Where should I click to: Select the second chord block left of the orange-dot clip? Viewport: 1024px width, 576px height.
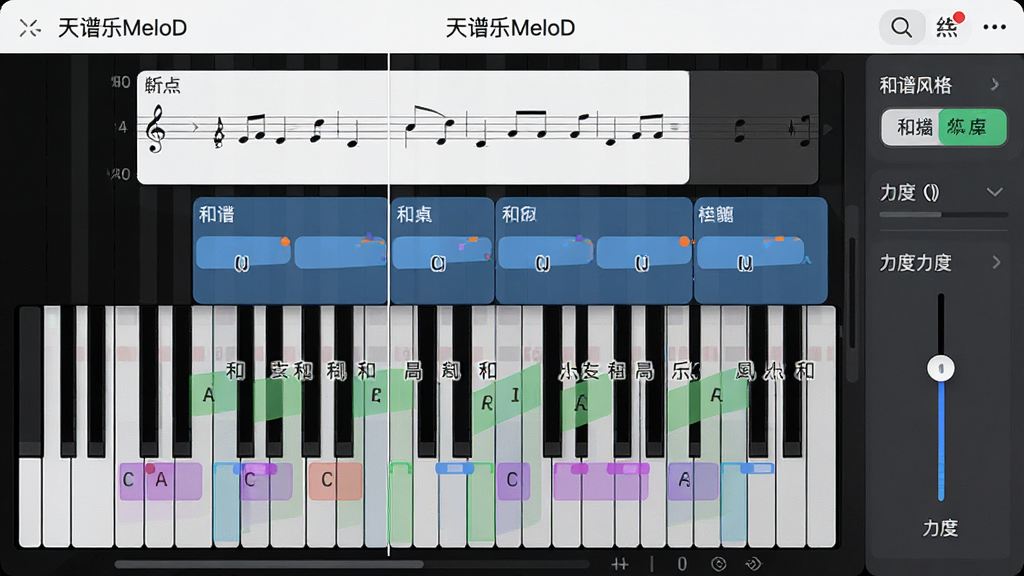pyautogui.click(x=442, y=250)
